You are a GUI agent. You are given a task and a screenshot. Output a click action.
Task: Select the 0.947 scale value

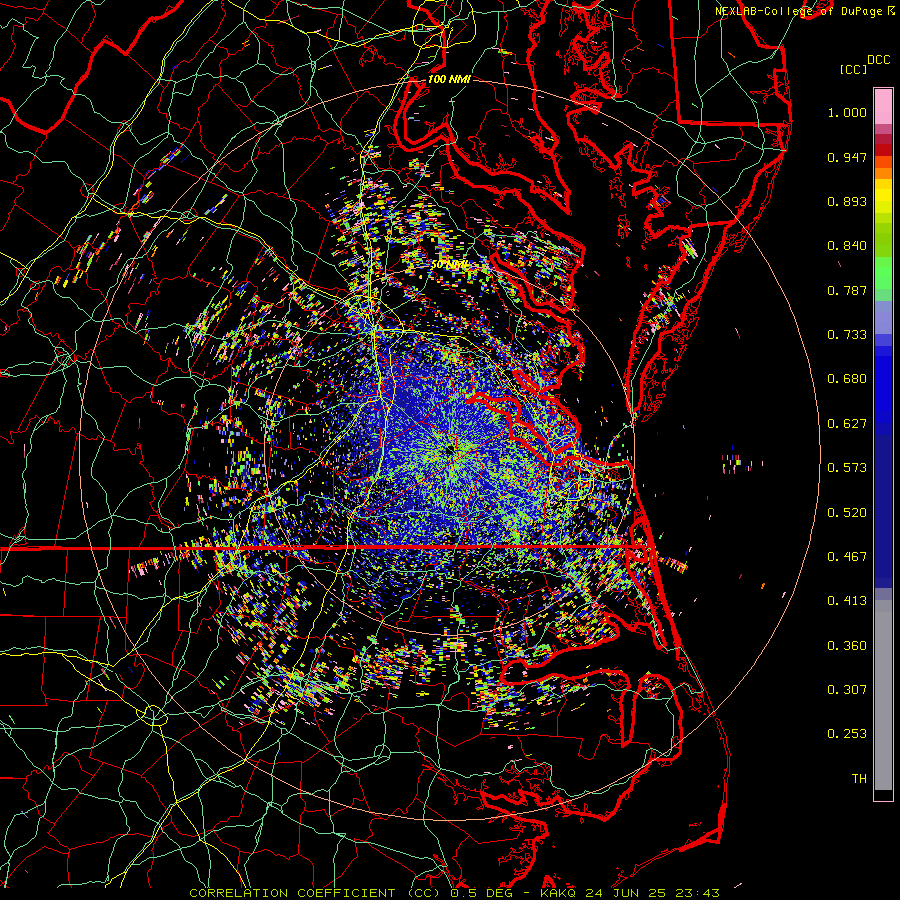coord(847,157)
